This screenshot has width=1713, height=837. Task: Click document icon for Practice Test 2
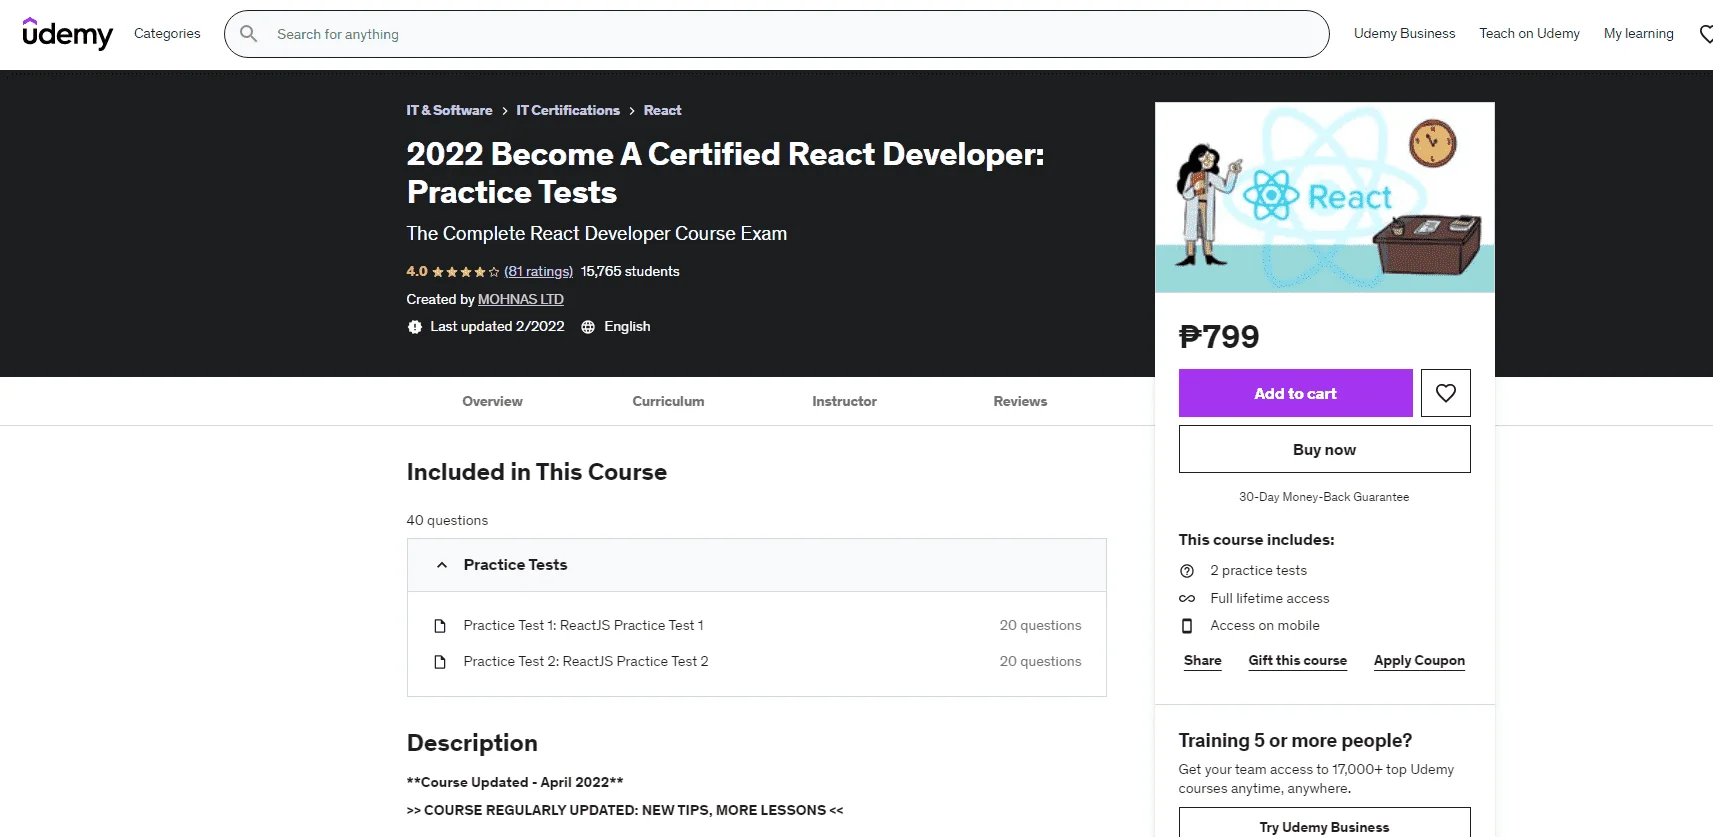[x=440, y=662]
